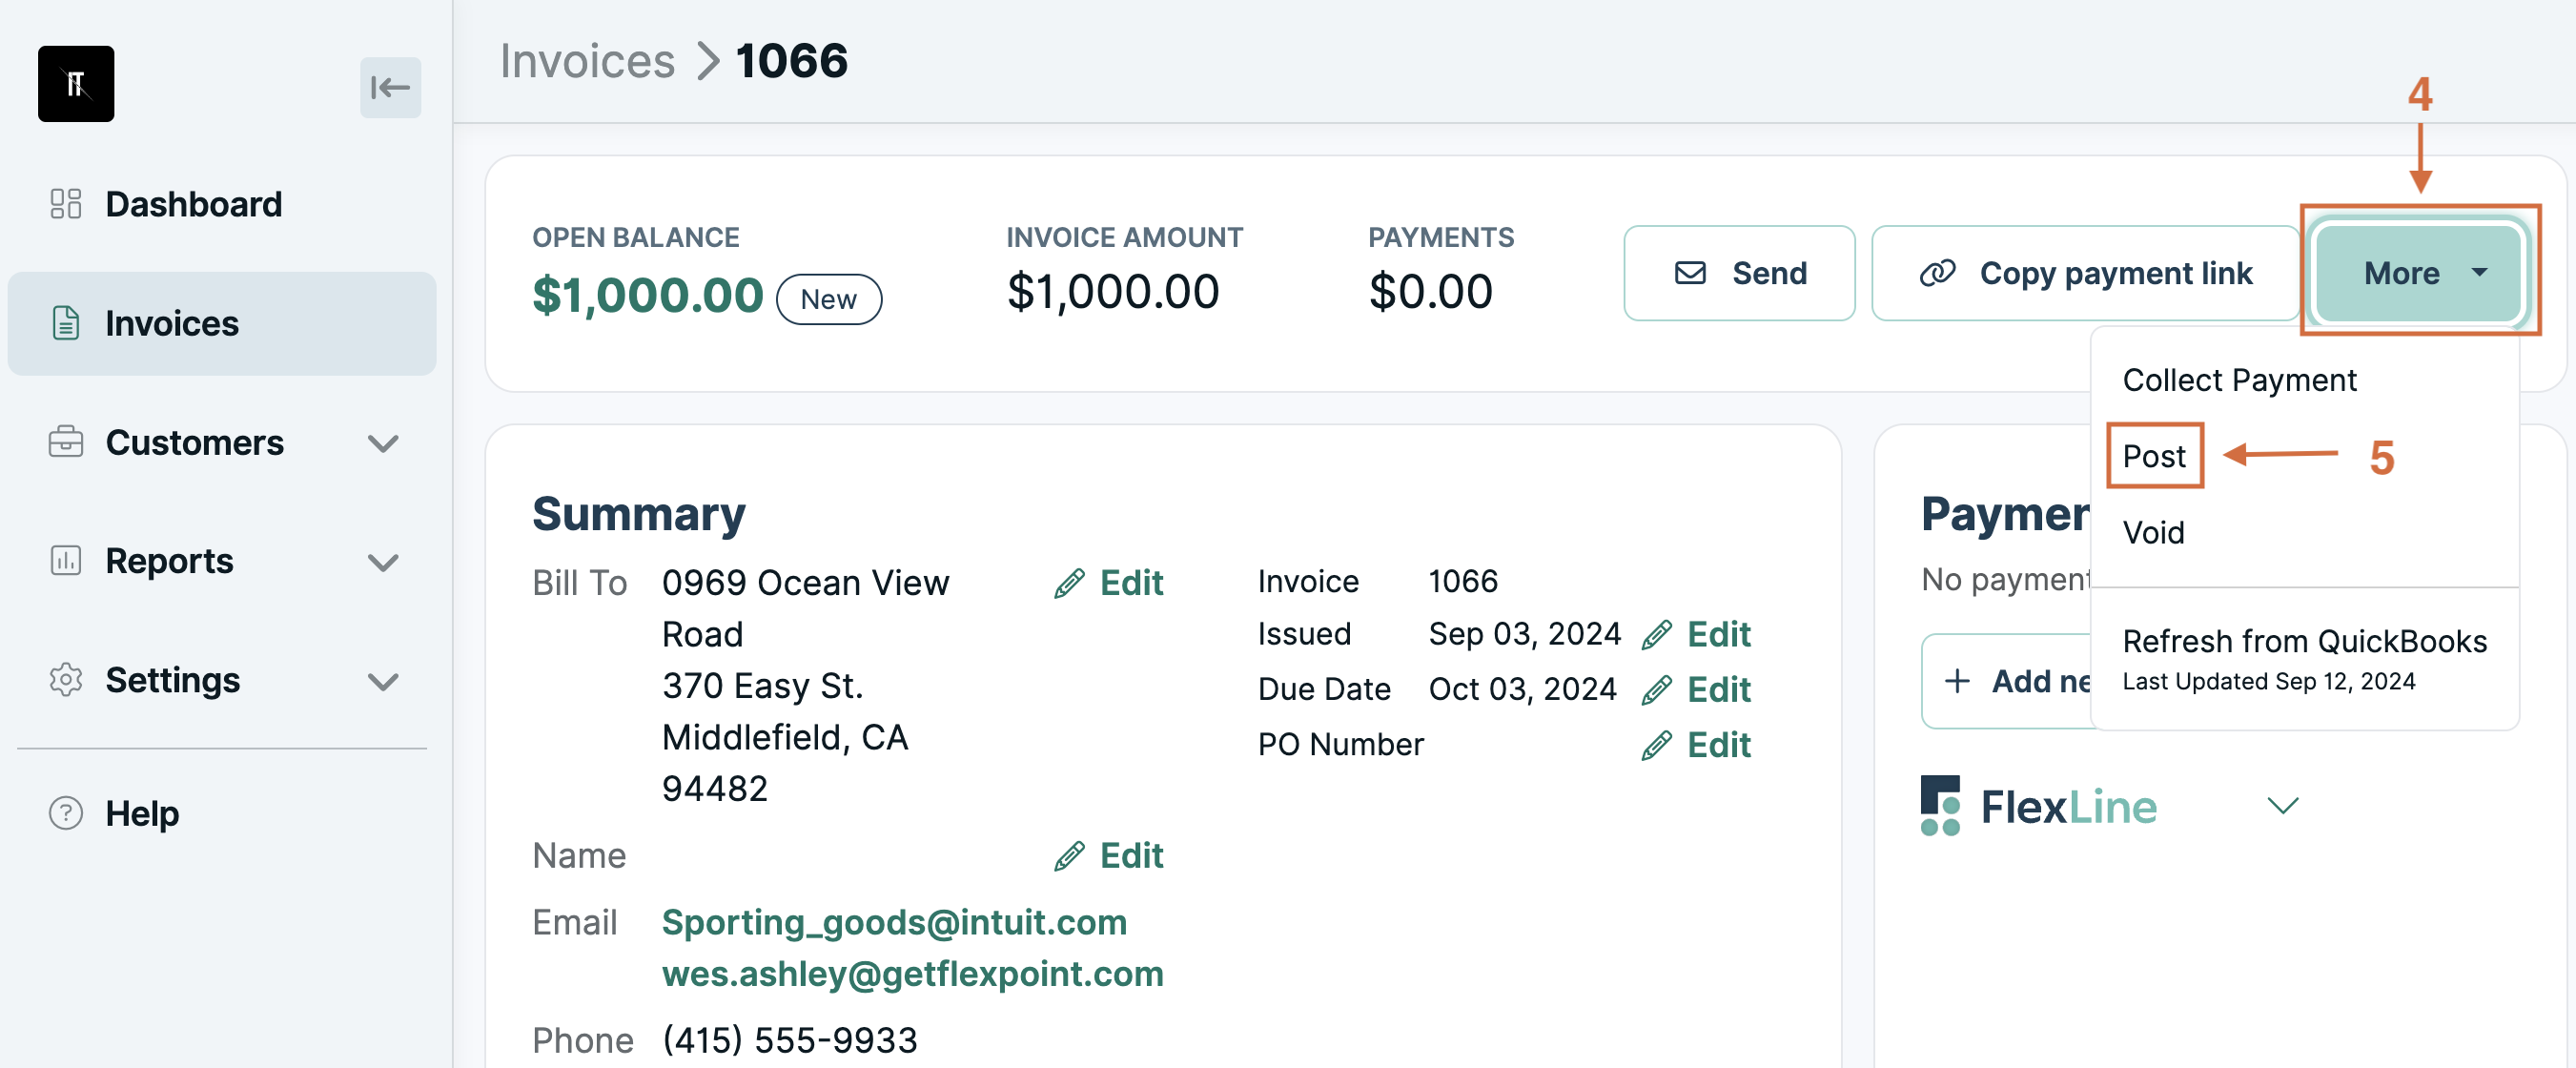The height and width of the screenshot is (1068, 2576).
Task: Select Collect Payment menu option
Action: coord(2239,380)
